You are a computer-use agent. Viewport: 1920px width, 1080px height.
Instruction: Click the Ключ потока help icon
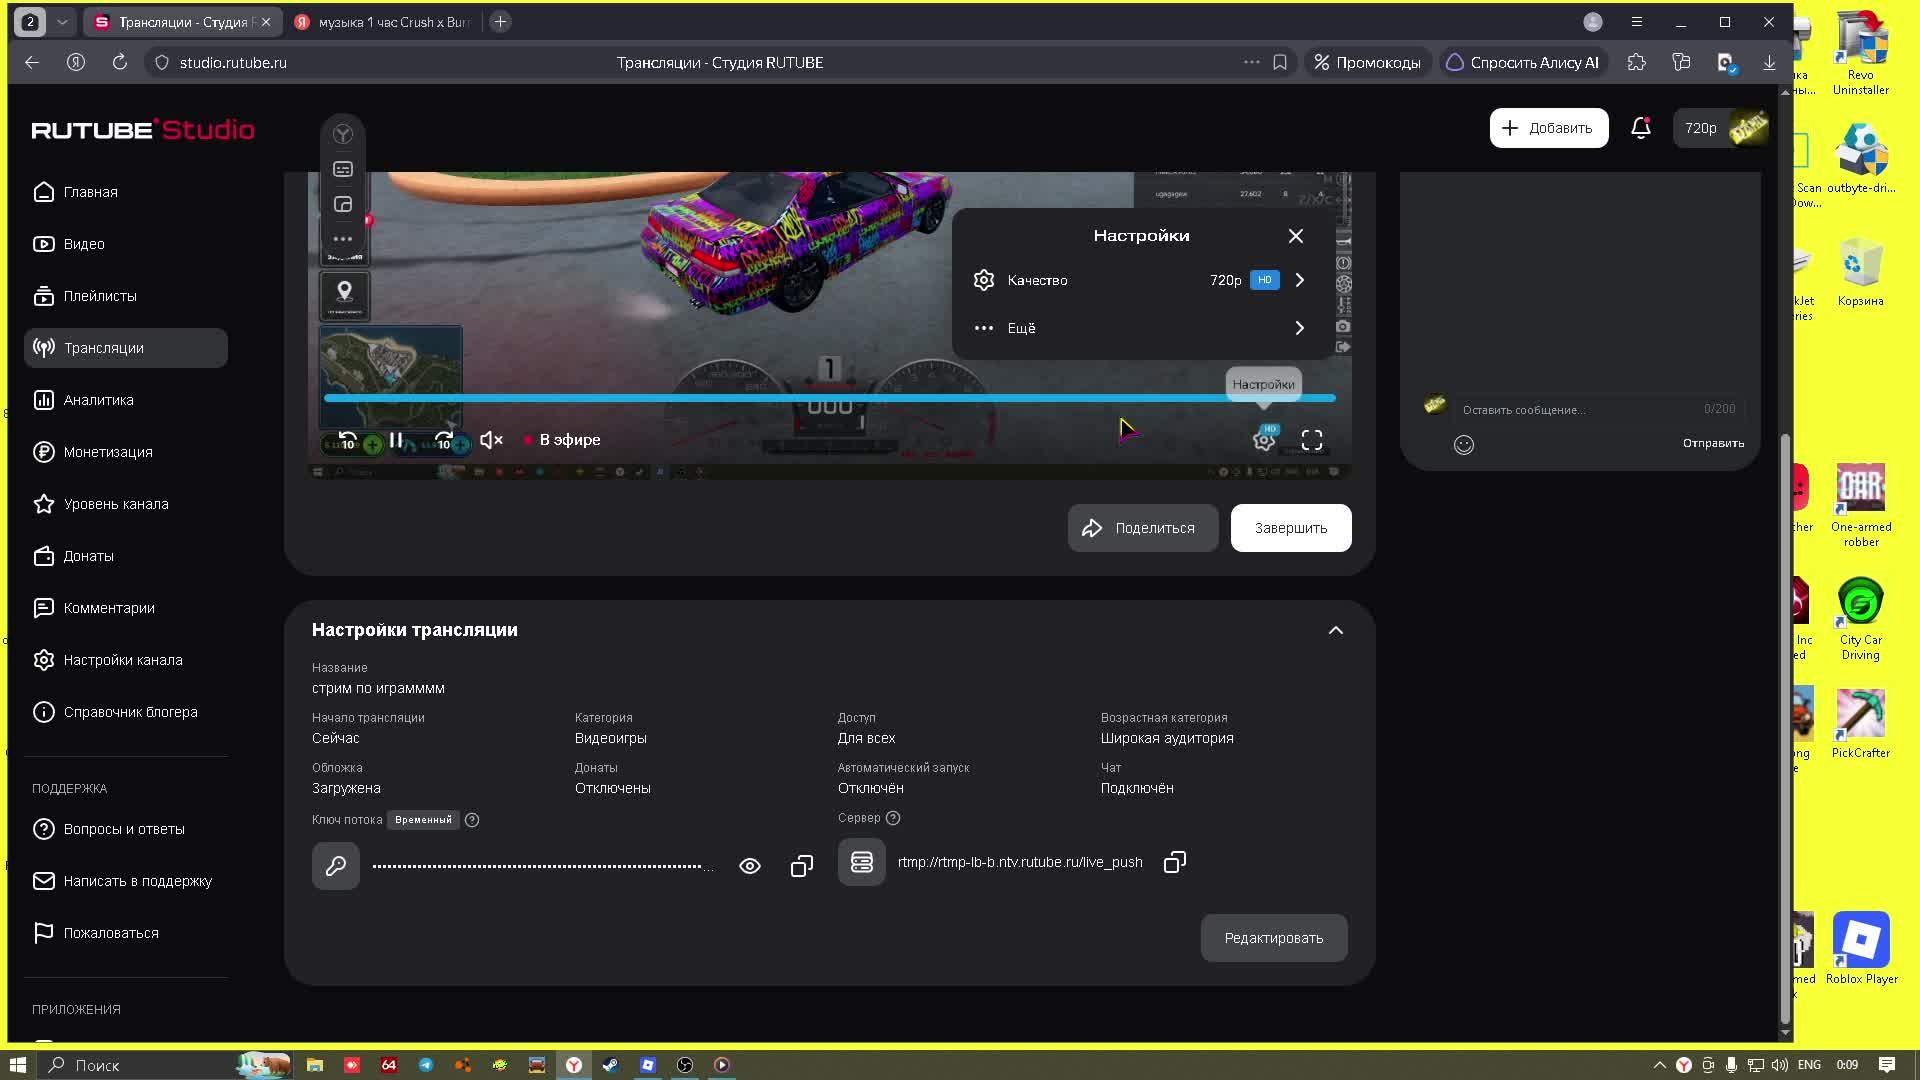[x=472, y=820]
